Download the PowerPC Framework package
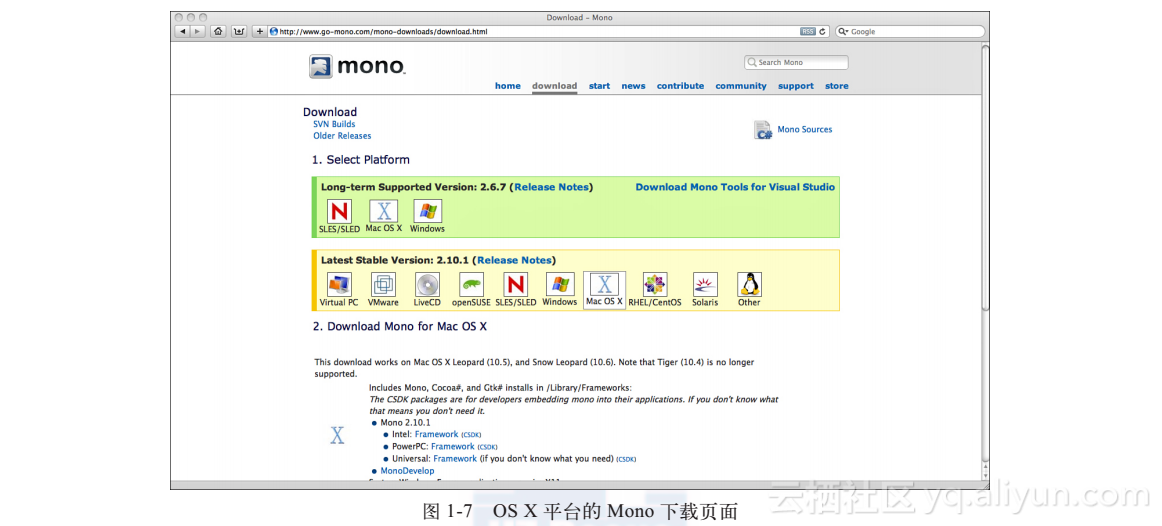 click(453, 447)
